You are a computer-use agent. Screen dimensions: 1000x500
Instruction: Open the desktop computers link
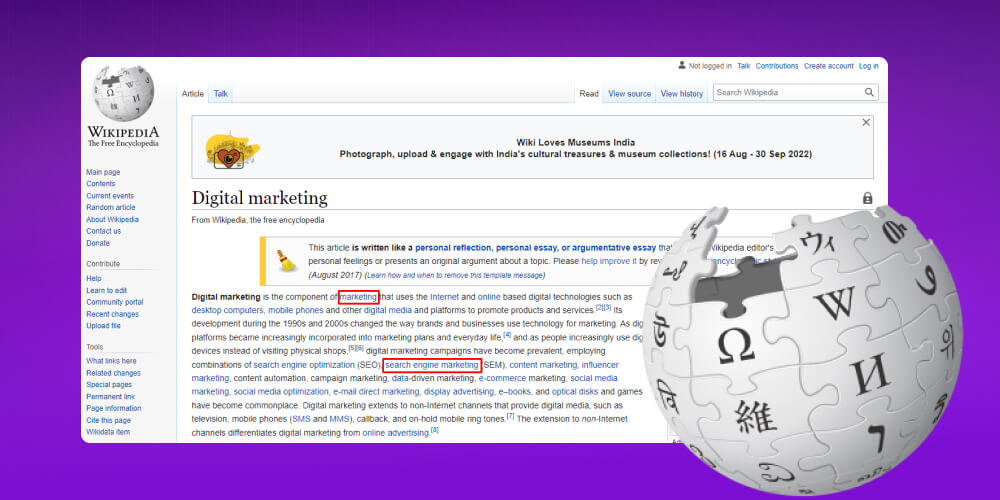point(228,311)
